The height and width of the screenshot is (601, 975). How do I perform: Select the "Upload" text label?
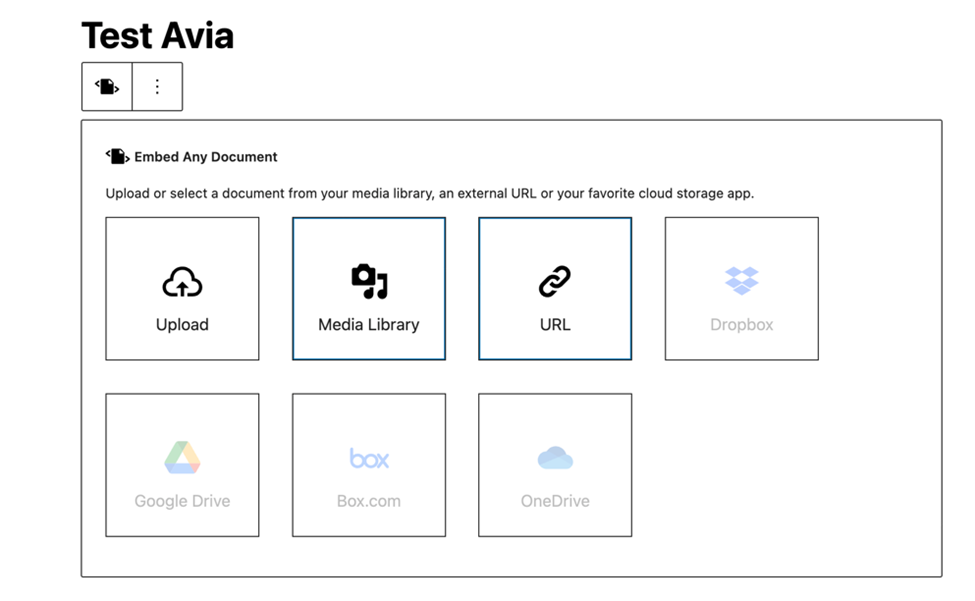pos(182,325)
